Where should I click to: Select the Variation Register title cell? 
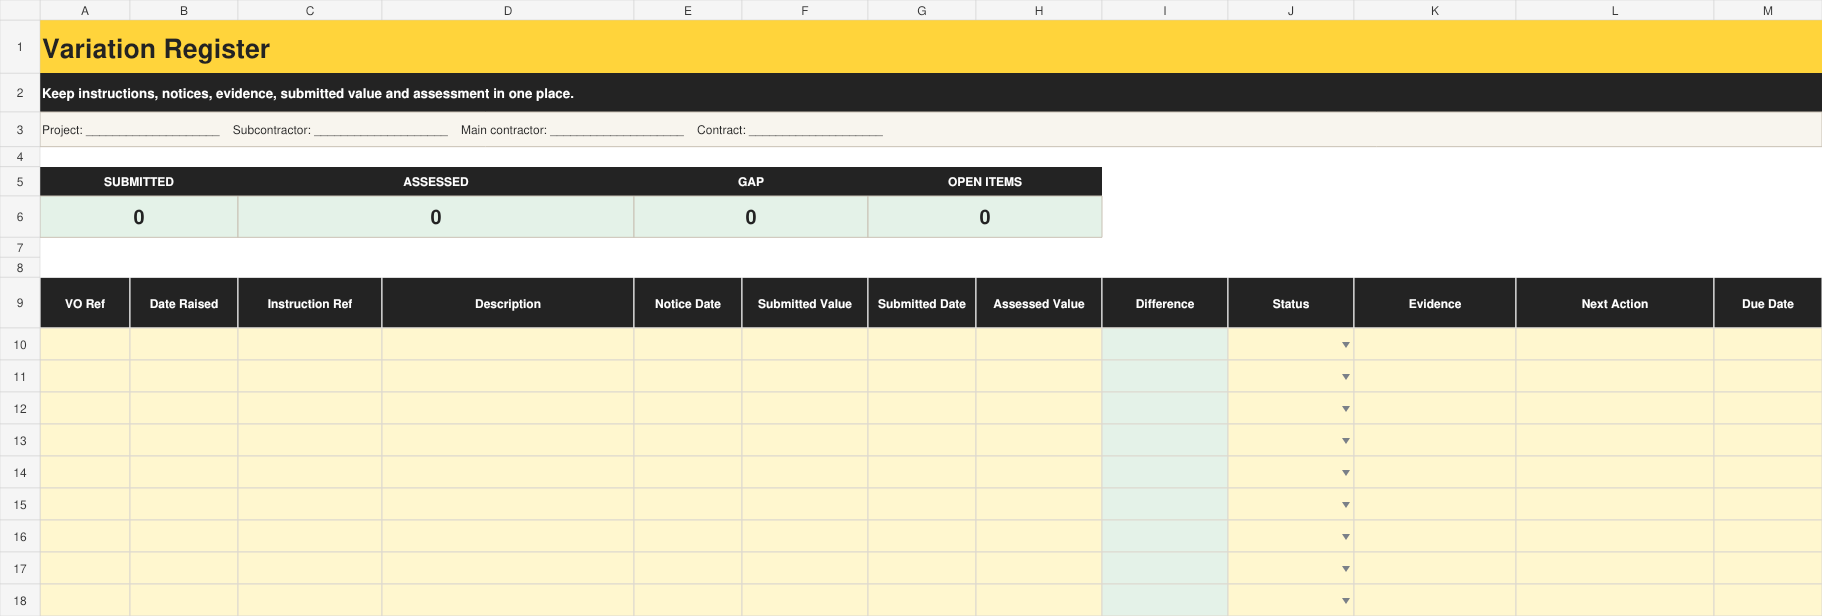coord(930,47)
